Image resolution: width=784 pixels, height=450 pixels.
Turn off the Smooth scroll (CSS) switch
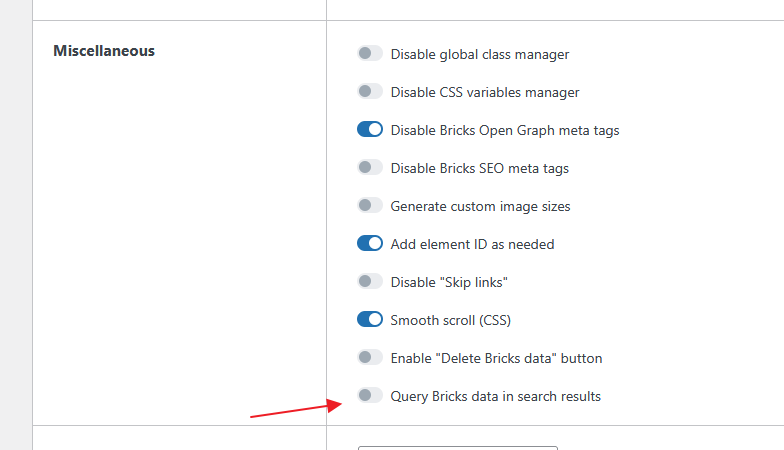click(370, 319)
